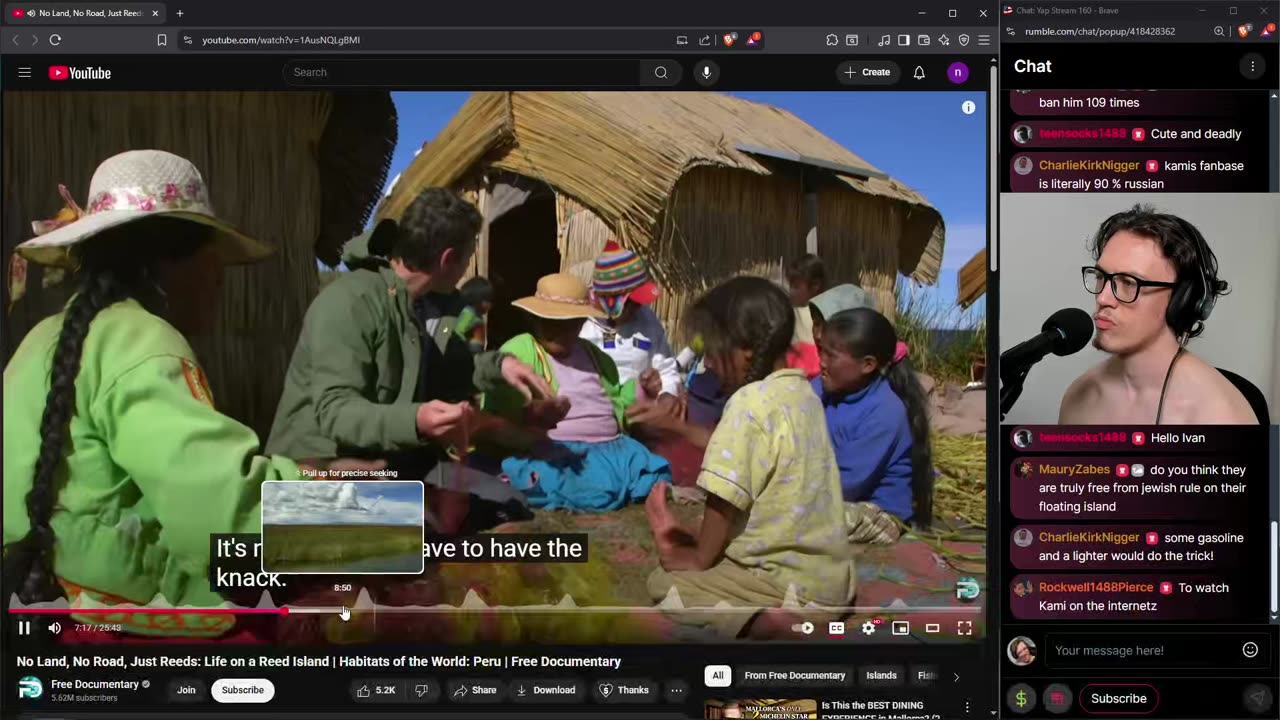Switch to miniplayer mode
The width and height of the screenshot is (1280, 720).
(x=900, y=628)
